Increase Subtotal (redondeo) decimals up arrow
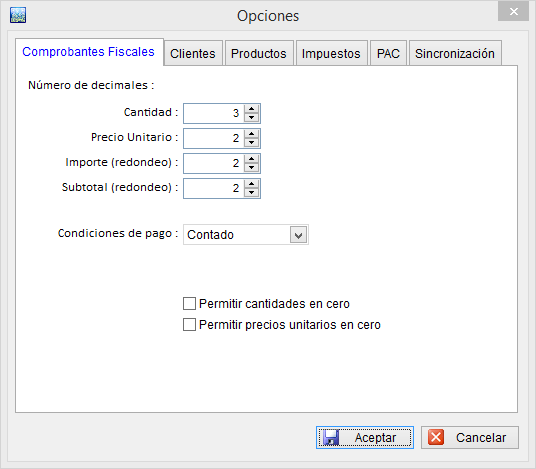This screenshot has height=469, width=536. (252, 184)
